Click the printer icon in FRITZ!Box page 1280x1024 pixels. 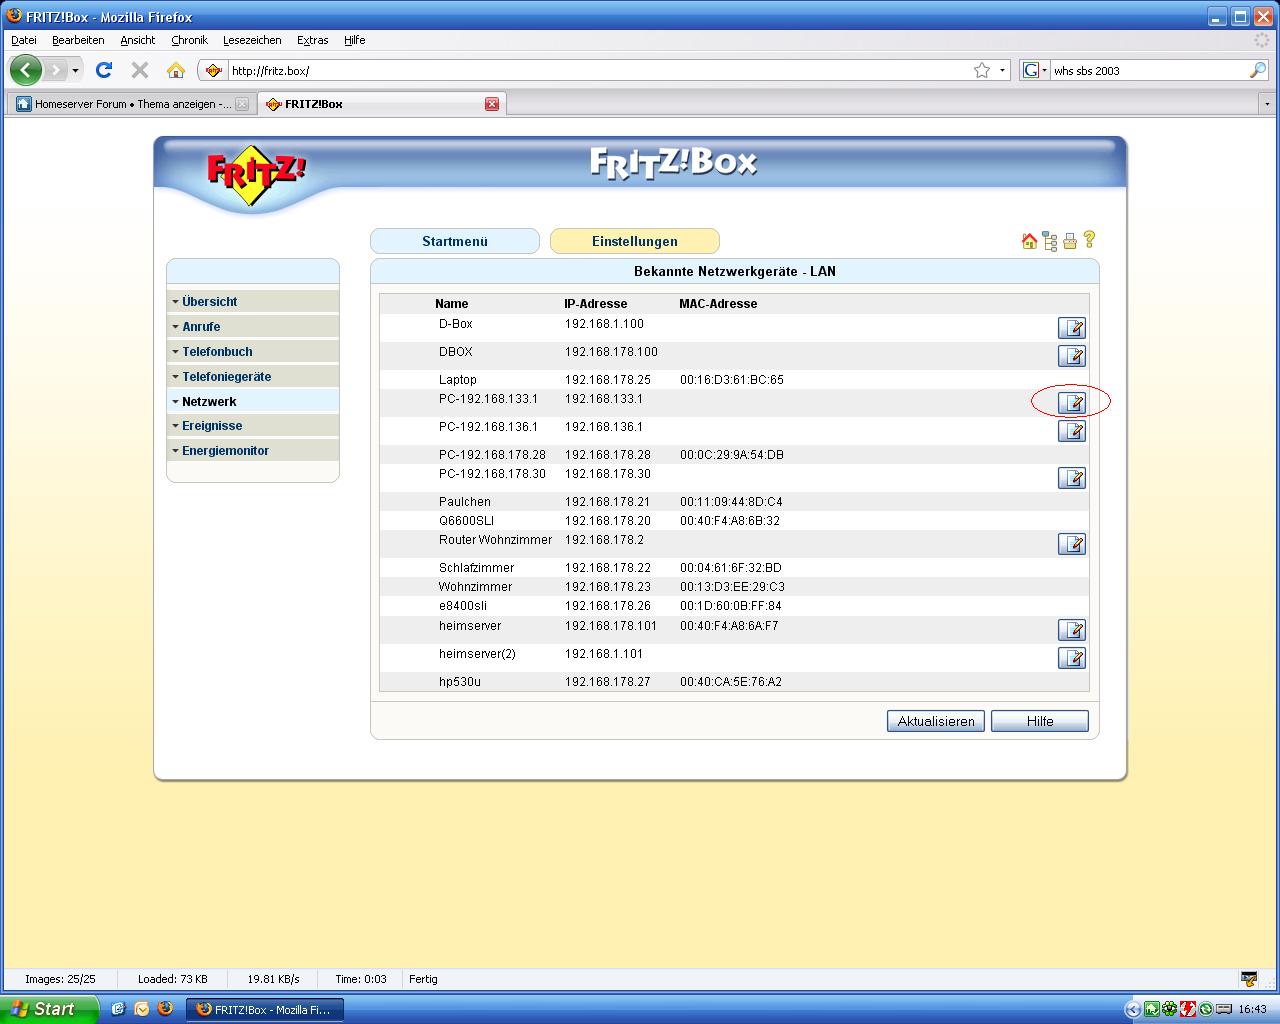pos(1070,241)
